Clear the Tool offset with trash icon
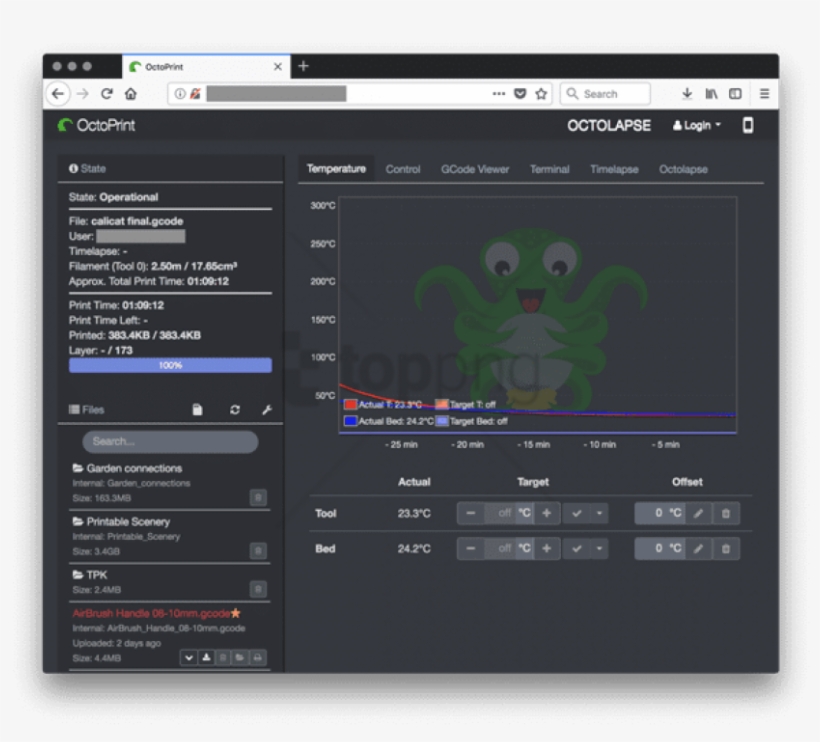The width and height of the screenshot is (820, 742). [x=725, y=513]
